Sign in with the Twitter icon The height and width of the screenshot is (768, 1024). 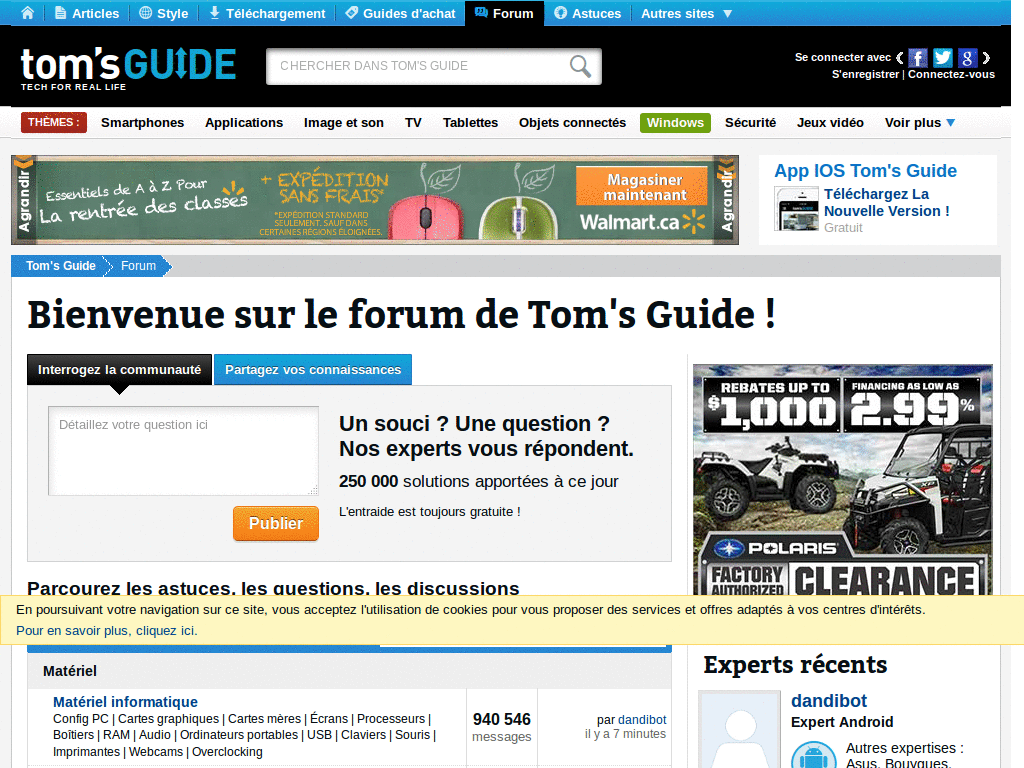pyautogui.click(x=942, y=58)
